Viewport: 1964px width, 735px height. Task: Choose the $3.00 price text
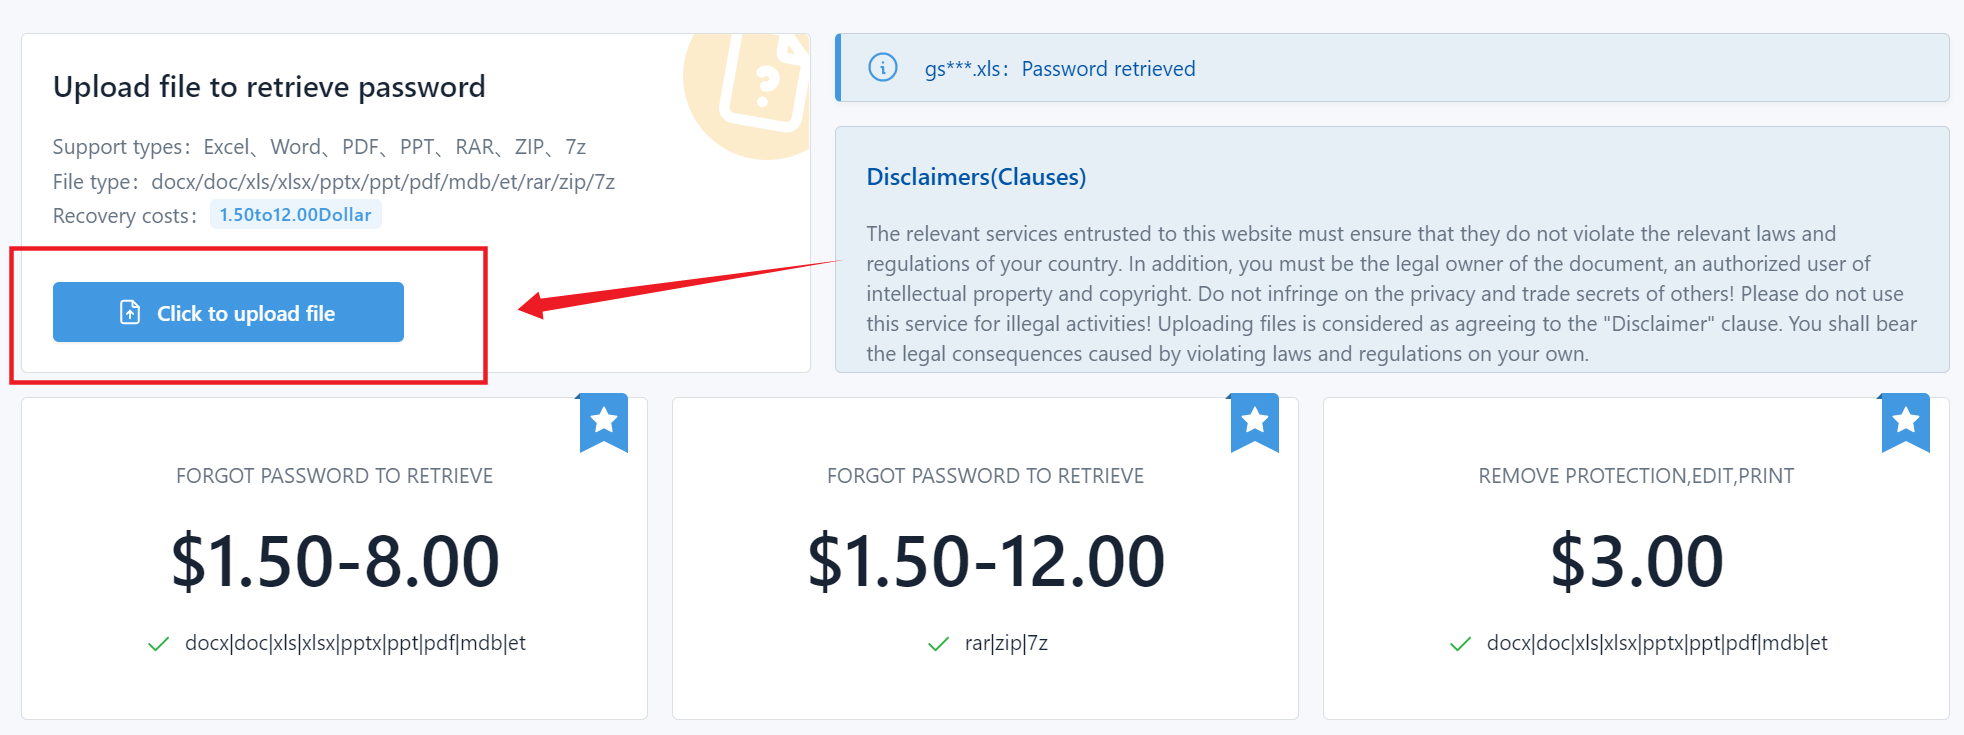(1637, 561)
